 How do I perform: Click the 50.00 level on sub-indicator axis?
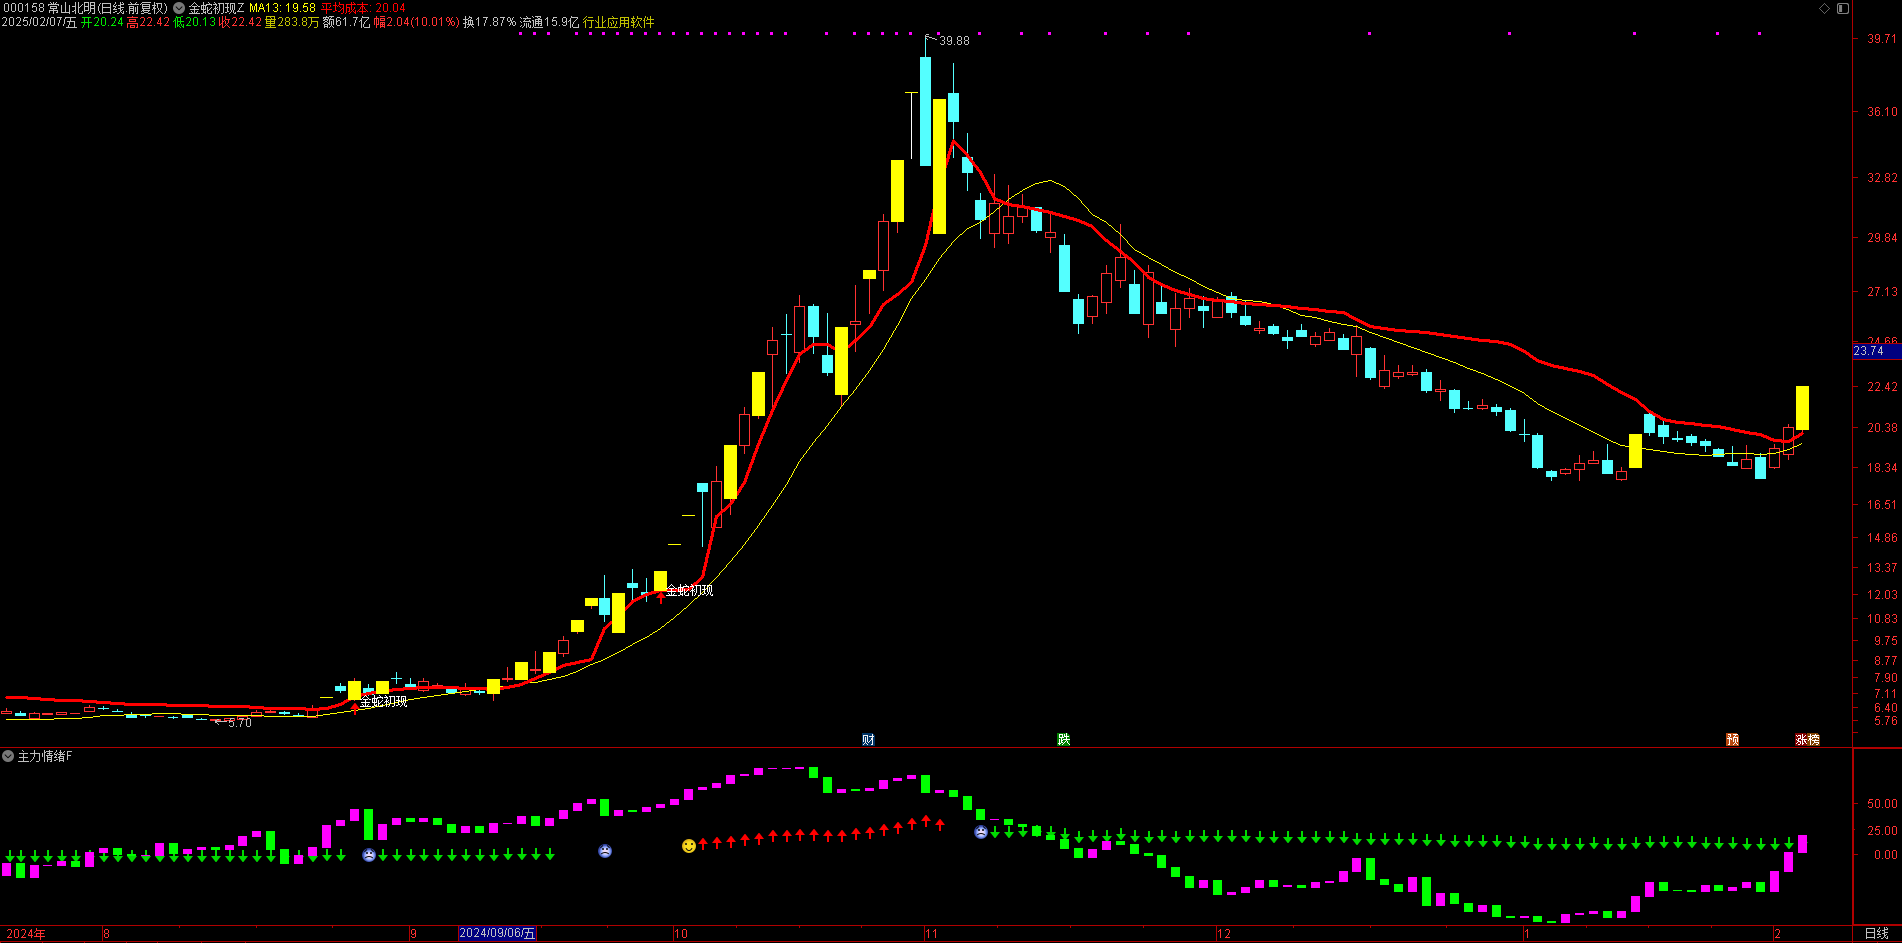coord(1882,804)
